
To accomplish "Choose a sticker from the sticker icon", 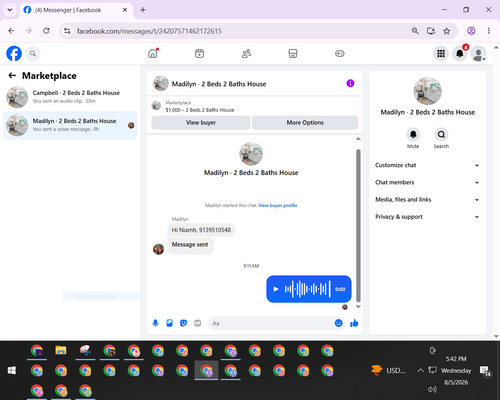I will click(183, 323).
